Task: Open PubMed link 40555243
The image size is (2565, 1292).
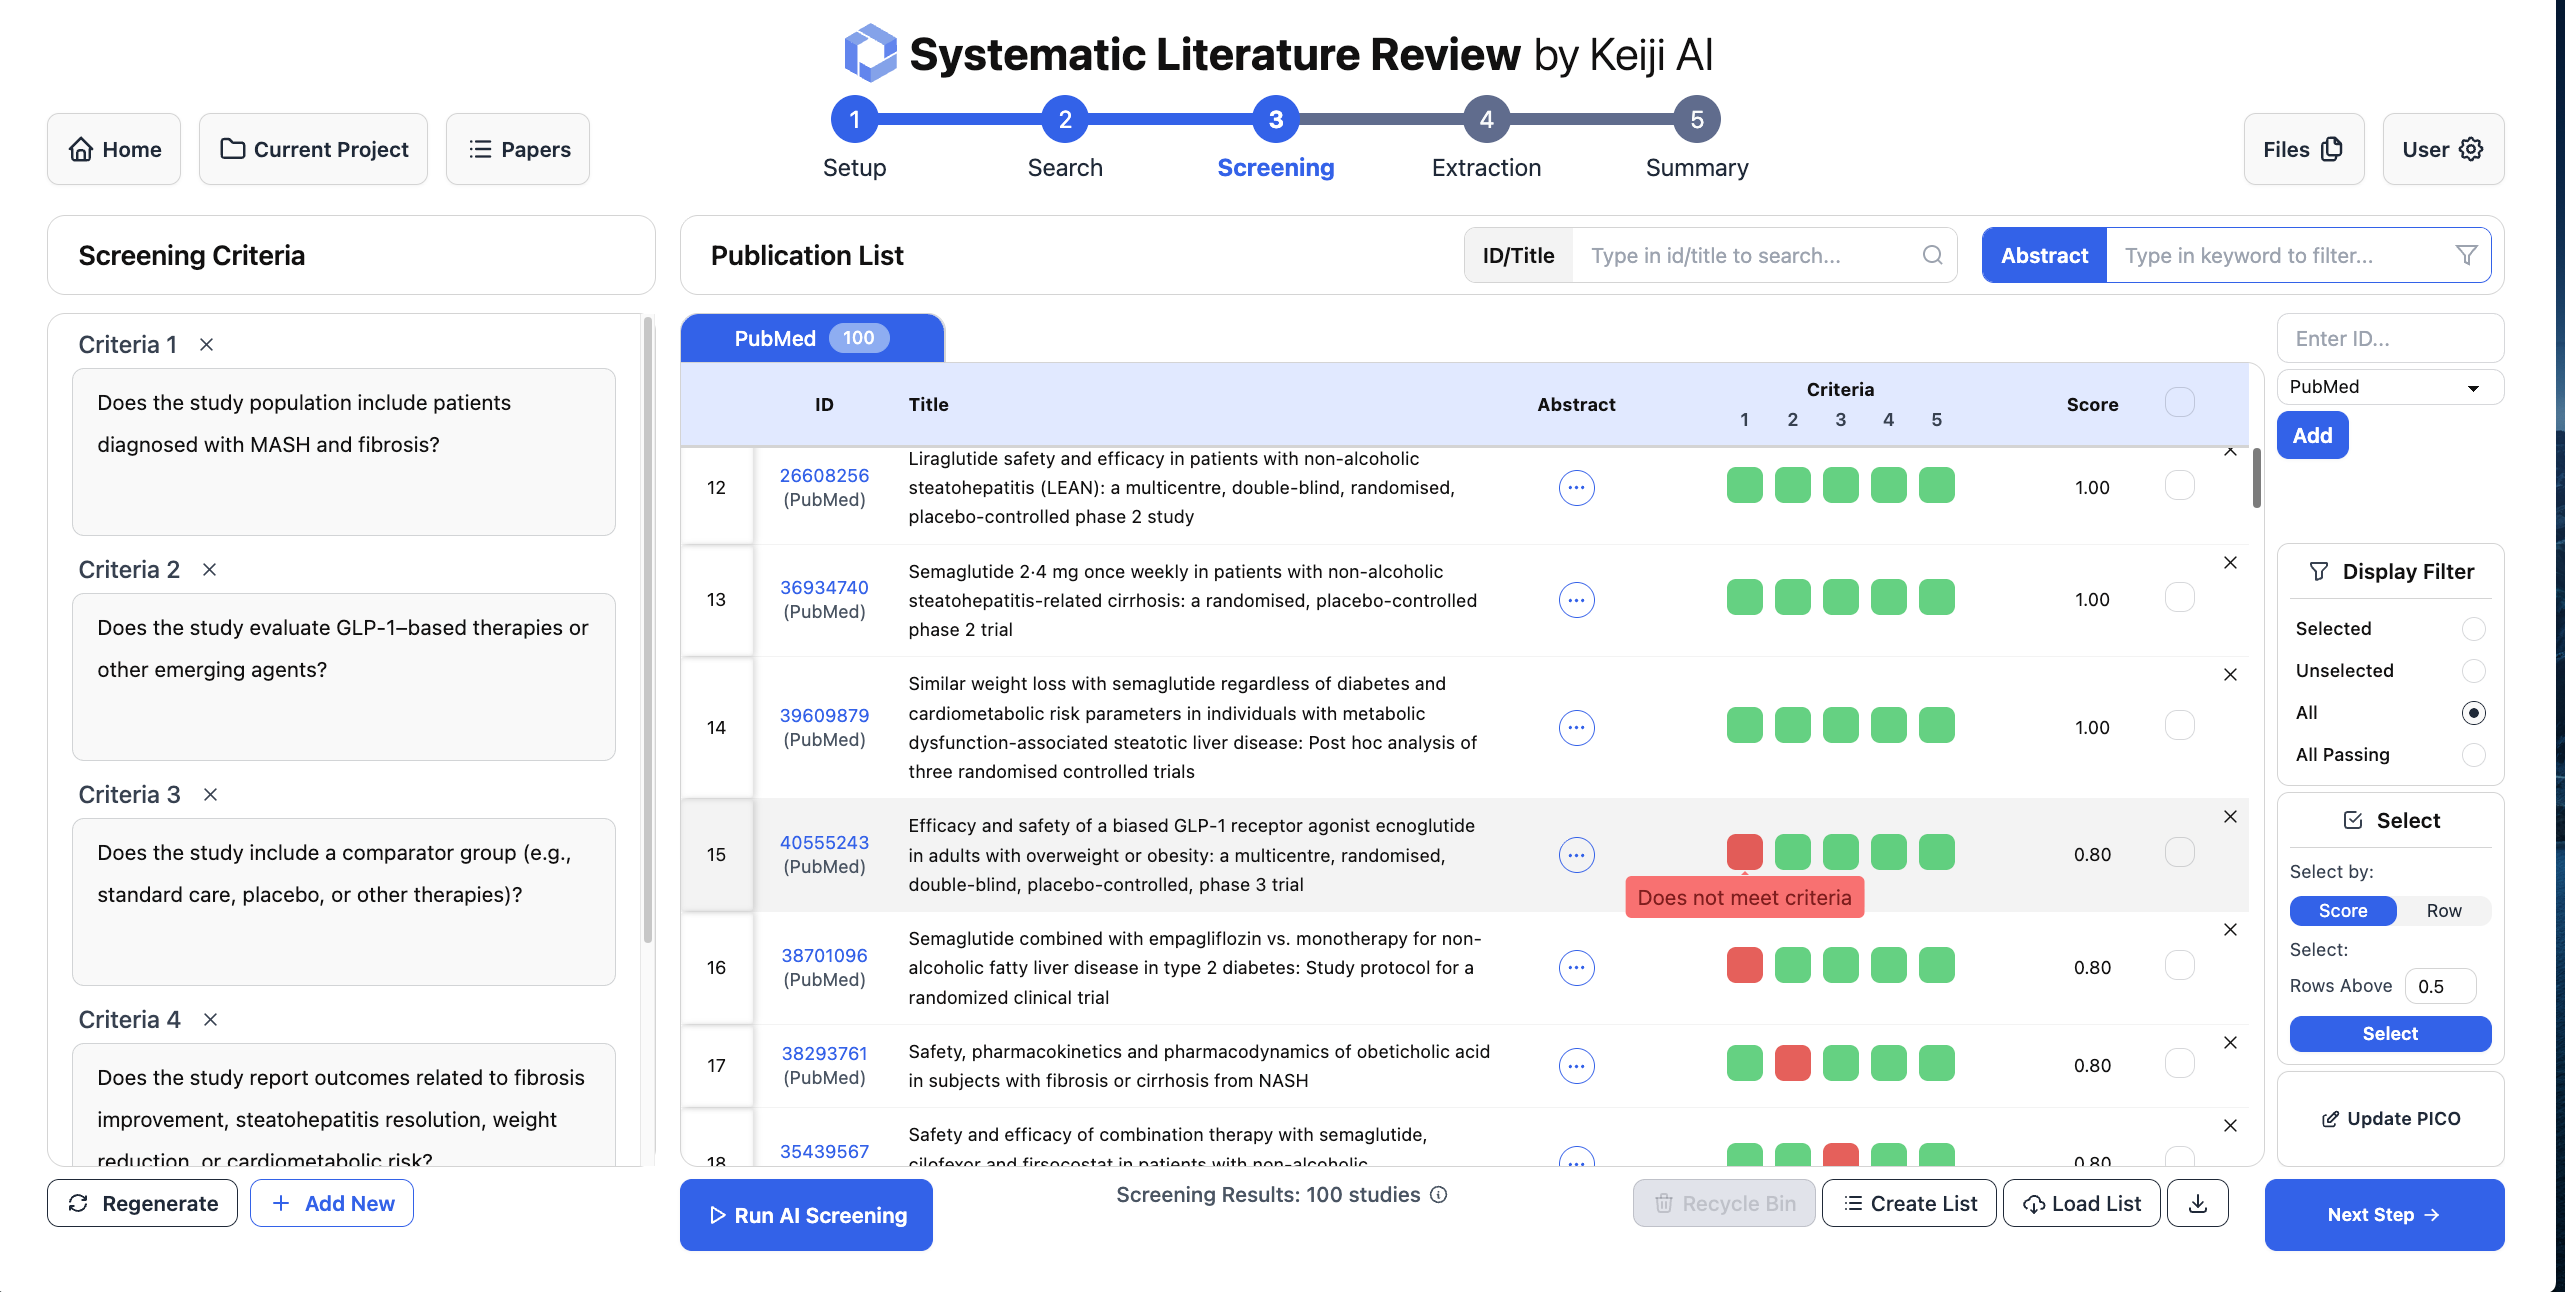Action: [824, 842]
